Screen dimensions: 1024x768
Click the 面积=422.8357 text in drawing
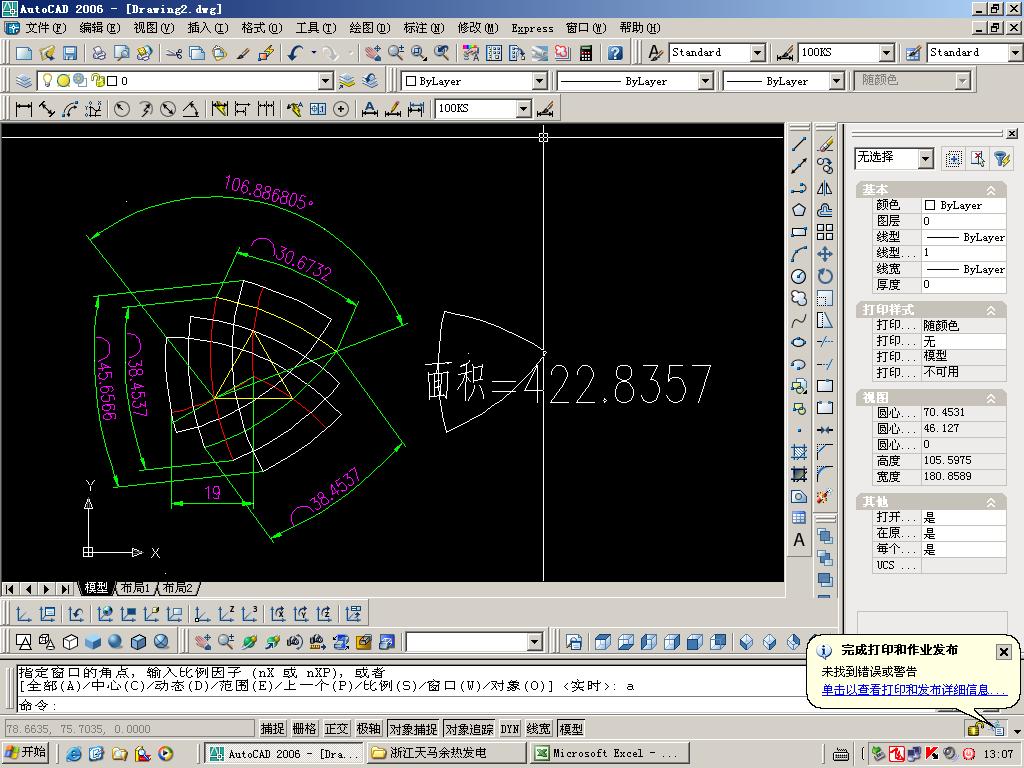click(x=568, y=383)
